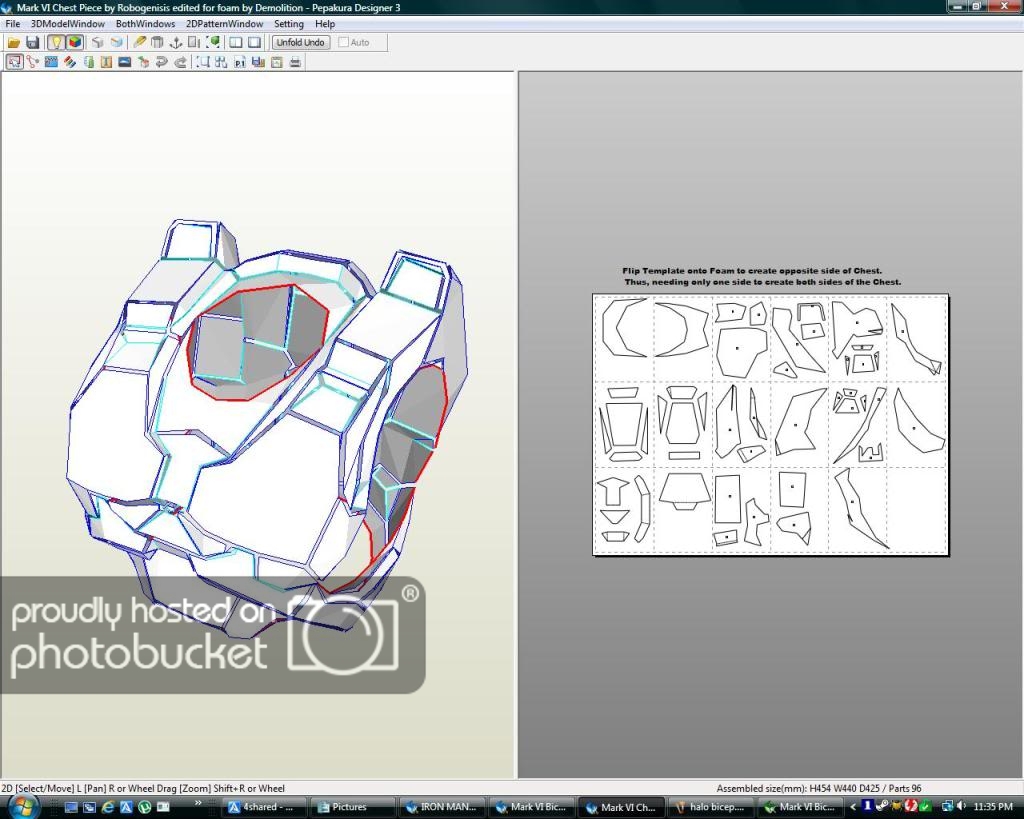Open the File menu
The width and height of the screenshot is (1024, 819).
click(12, 24)
